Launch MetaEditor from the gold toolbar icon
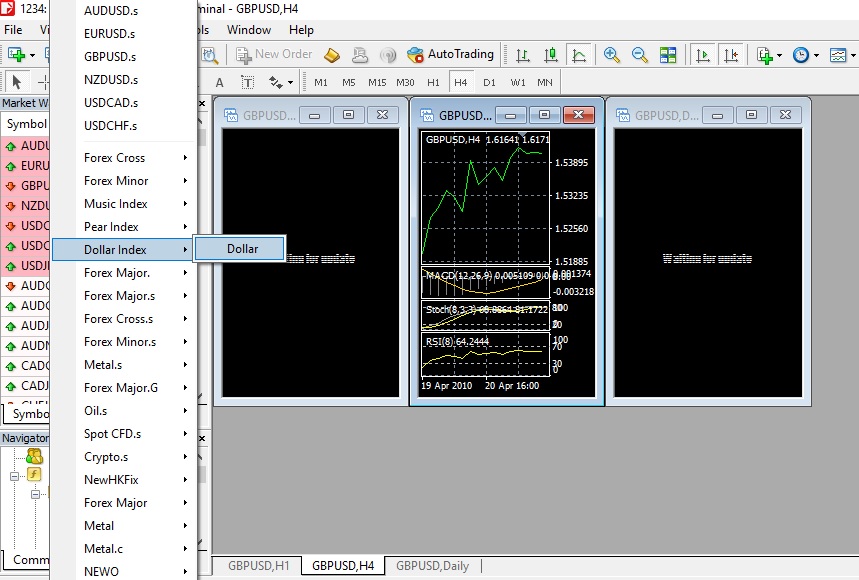This screenshot has height=580, width=859. coord(332,55)
